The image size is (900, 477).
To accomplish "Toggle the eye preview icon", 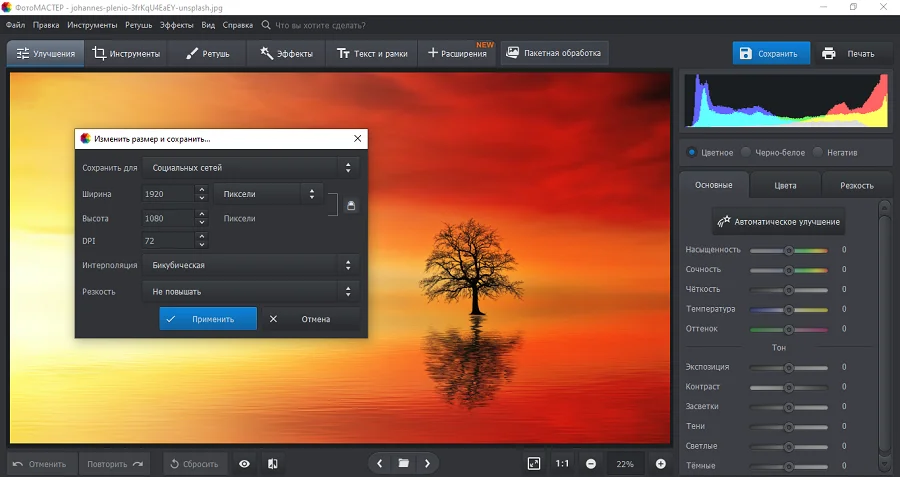I will tap(244, 464).
